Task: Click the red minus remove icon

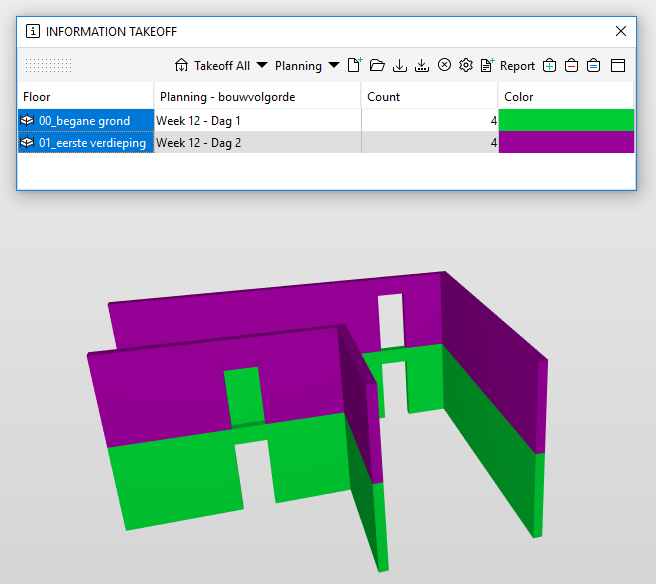Action: pyautogui.click(x=571, y=66)
